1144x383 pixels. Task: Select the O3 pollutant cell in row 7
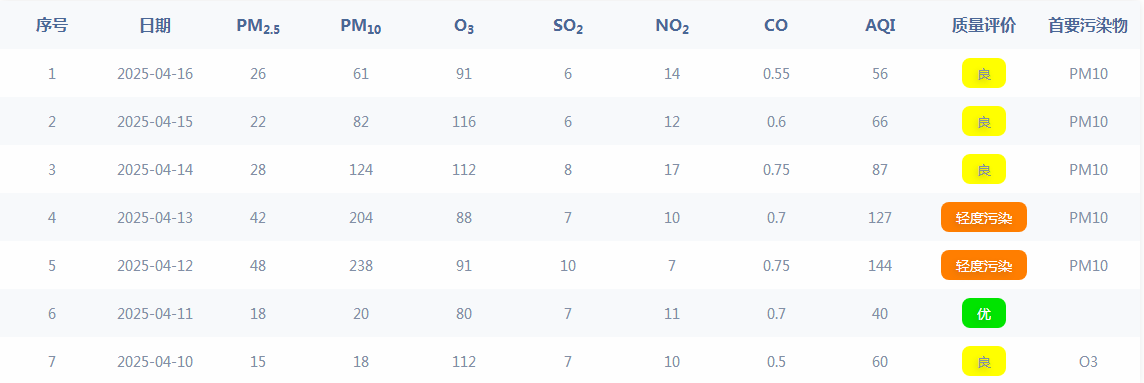tap(1088, 362)
